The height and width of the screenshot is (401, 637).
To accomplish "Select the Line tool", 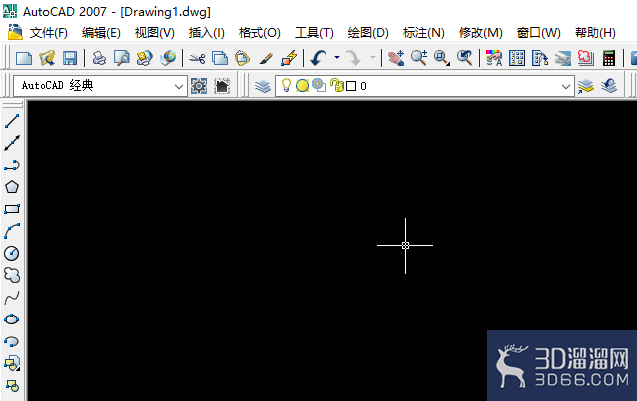I will click(12, 121).
